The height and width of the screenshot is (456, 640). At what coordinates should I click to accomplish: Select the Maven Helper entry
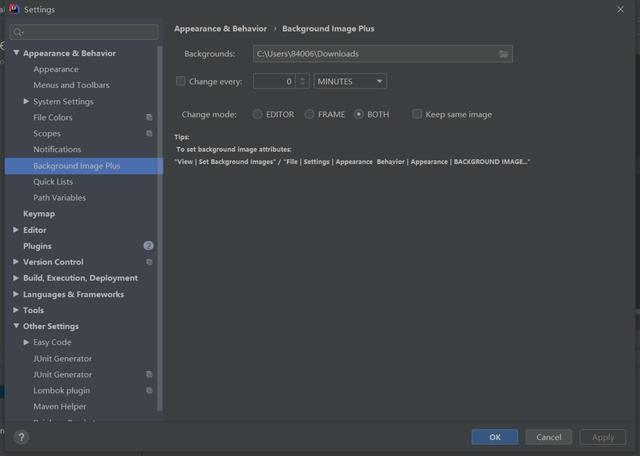click(x=60, y=407)
